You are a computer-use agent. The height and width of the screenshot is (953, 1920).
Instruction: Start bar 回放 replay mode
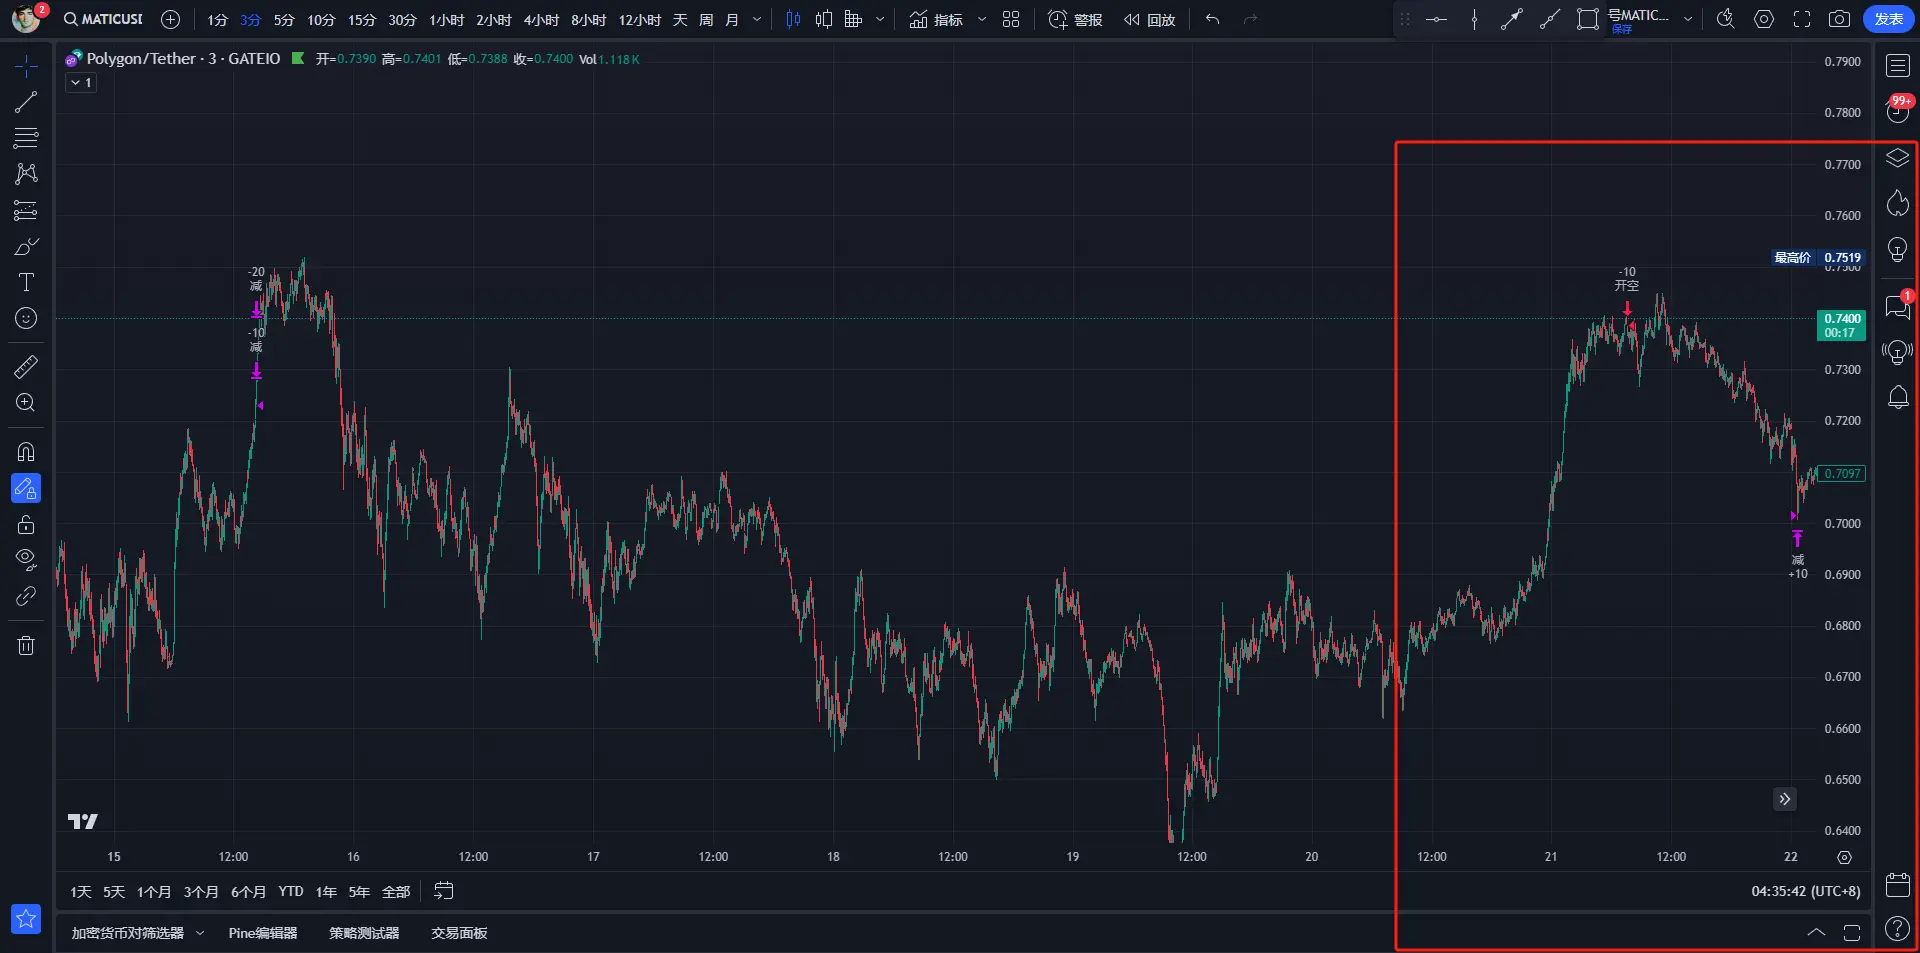tap(1149, 20)
